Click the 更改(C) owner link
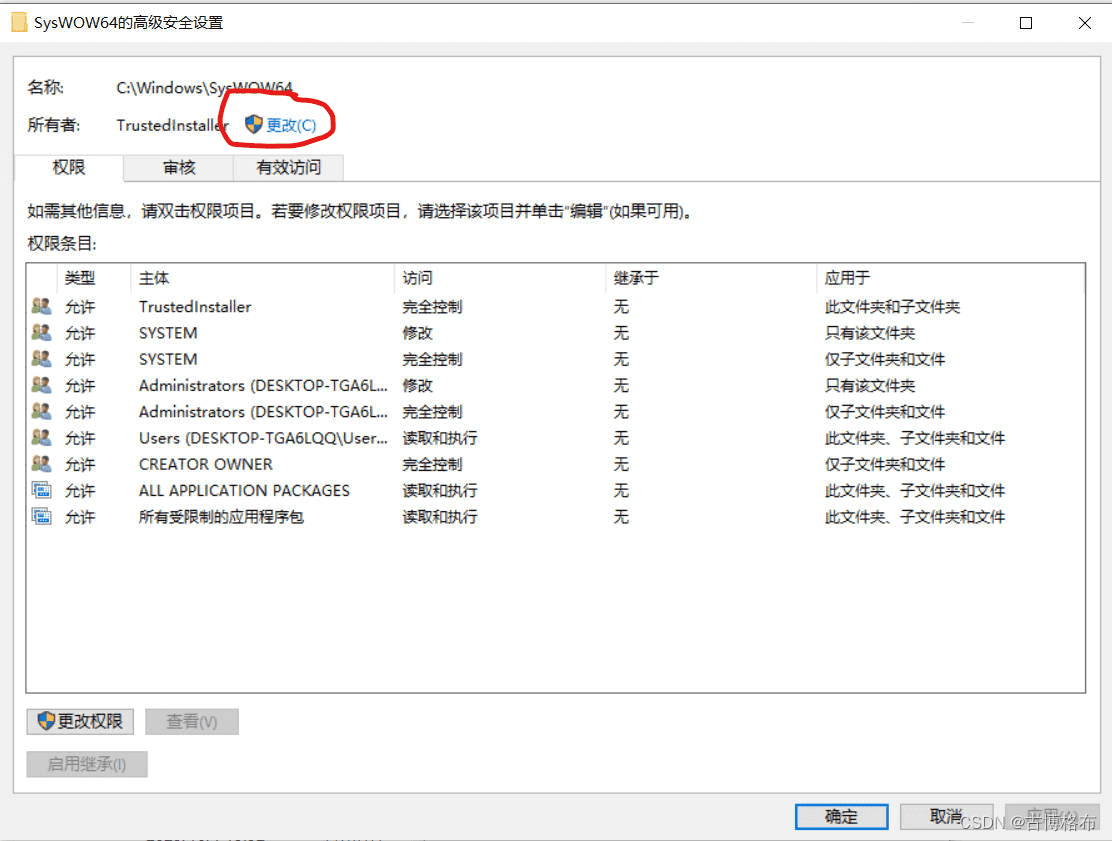The image size is (1112, 841). pyautogui.click(x=291, y=125)
